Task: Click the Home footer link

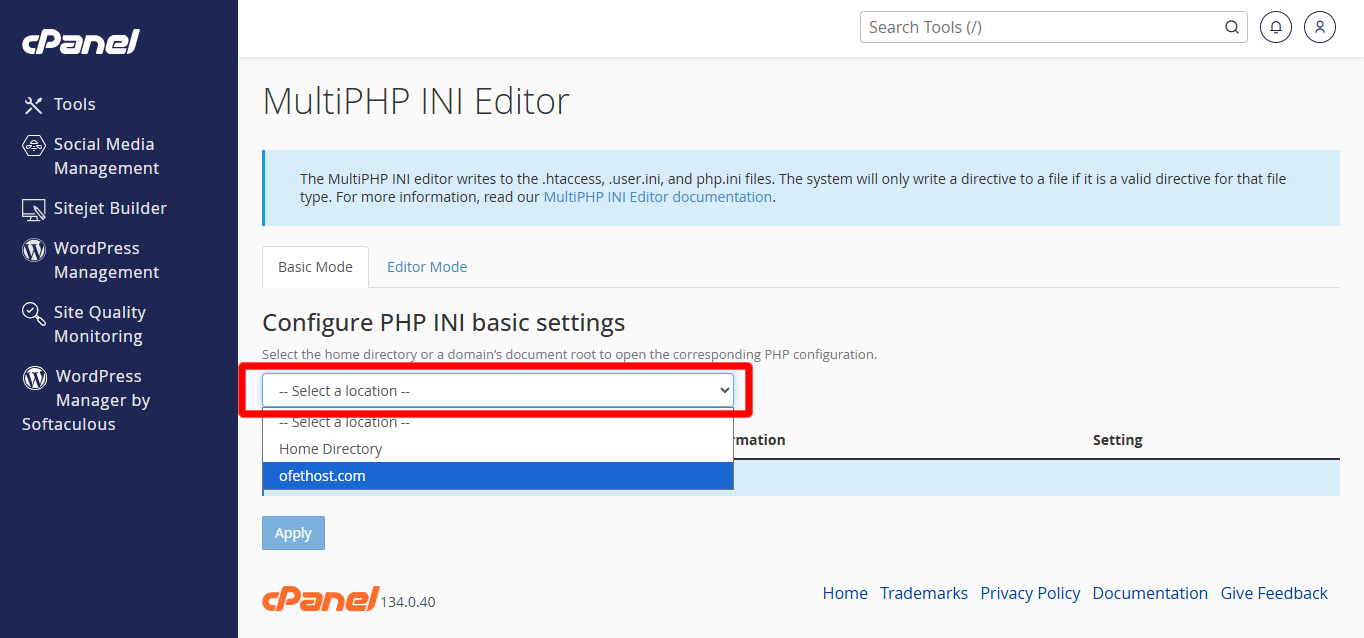Action: click(845, 593)
